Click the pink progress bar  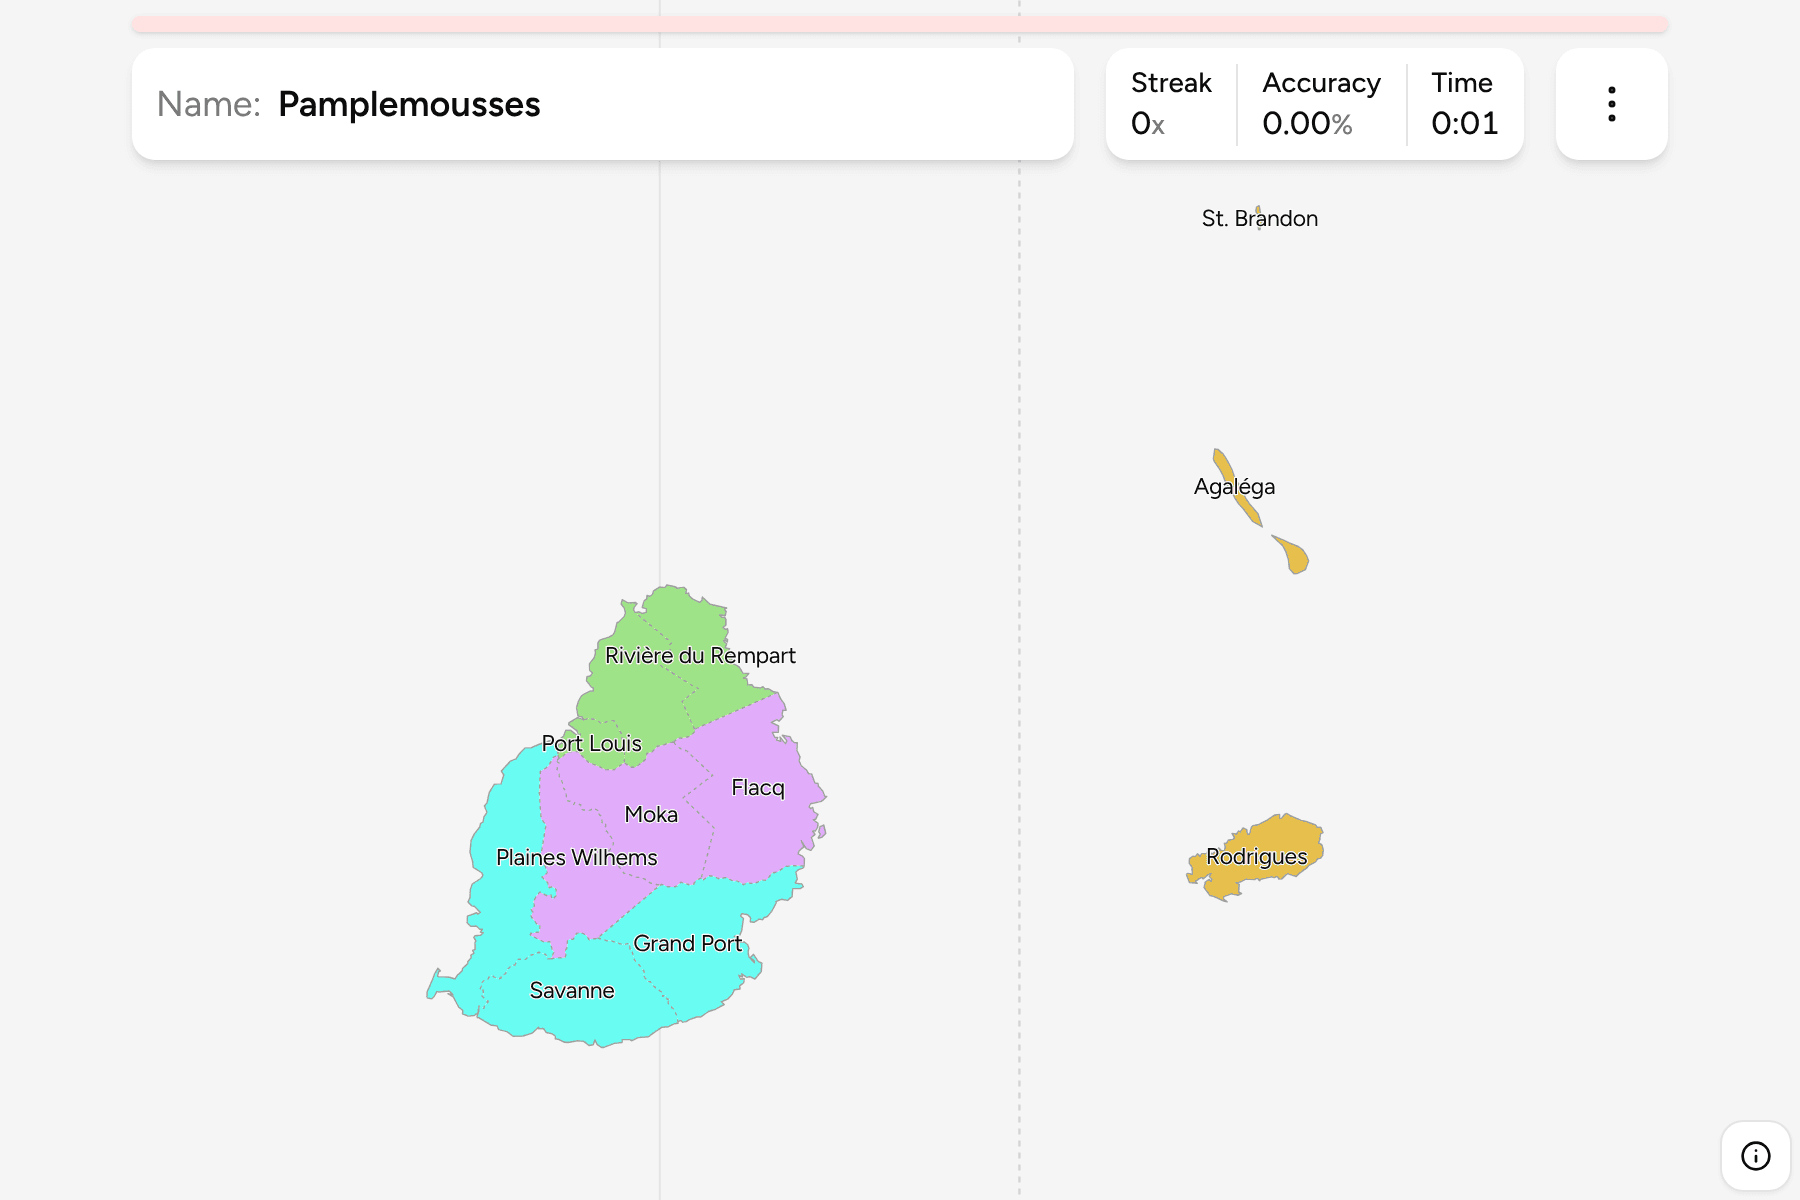(900, 24)
